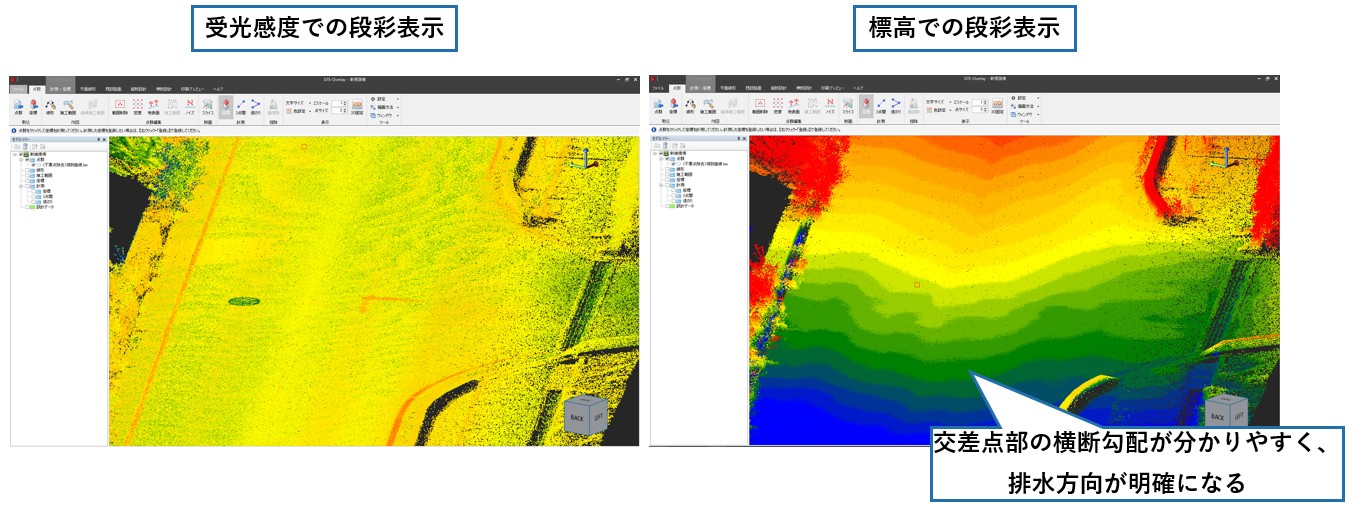Click the BACK face of the elevation view cube
The width and height of the screenshot is (1347, 505).
click(1217, 416)
